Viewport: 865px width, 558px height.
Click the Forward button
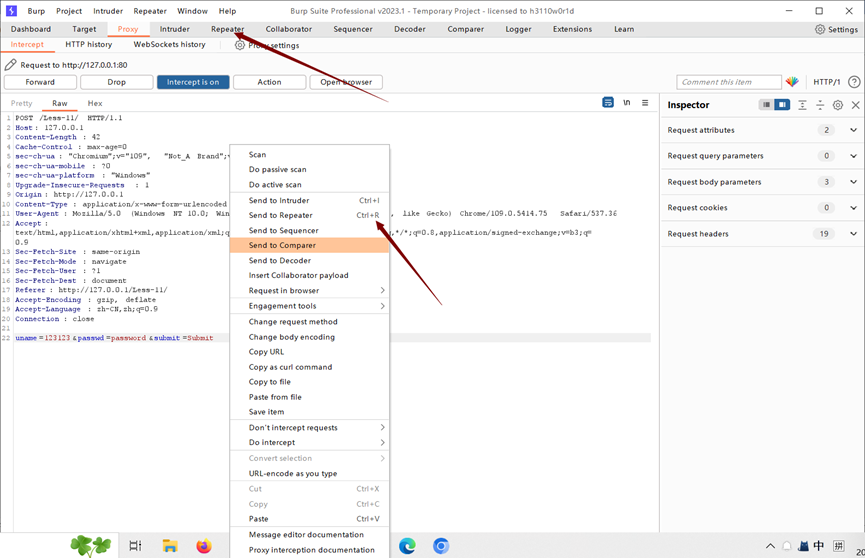tap(40, 82)
